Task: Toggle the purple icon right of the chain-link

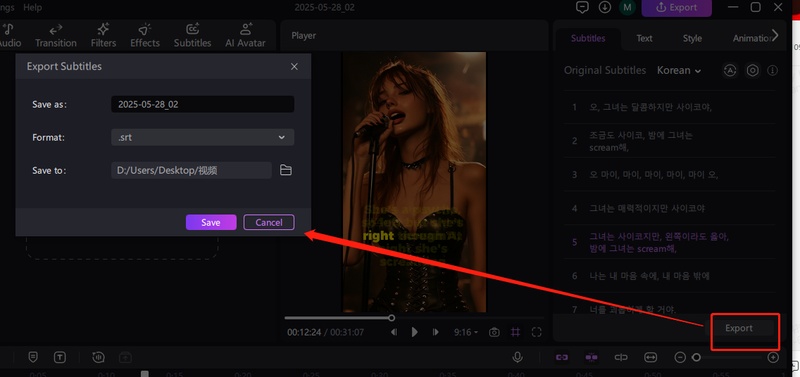Action: (591, 357)
